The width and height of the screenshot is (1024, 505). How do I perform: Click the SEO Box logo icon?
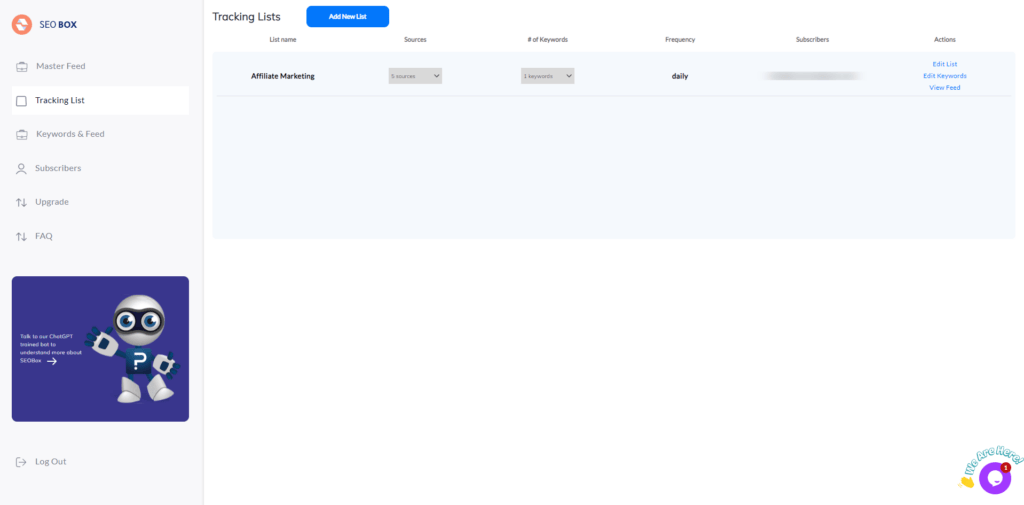22,24
